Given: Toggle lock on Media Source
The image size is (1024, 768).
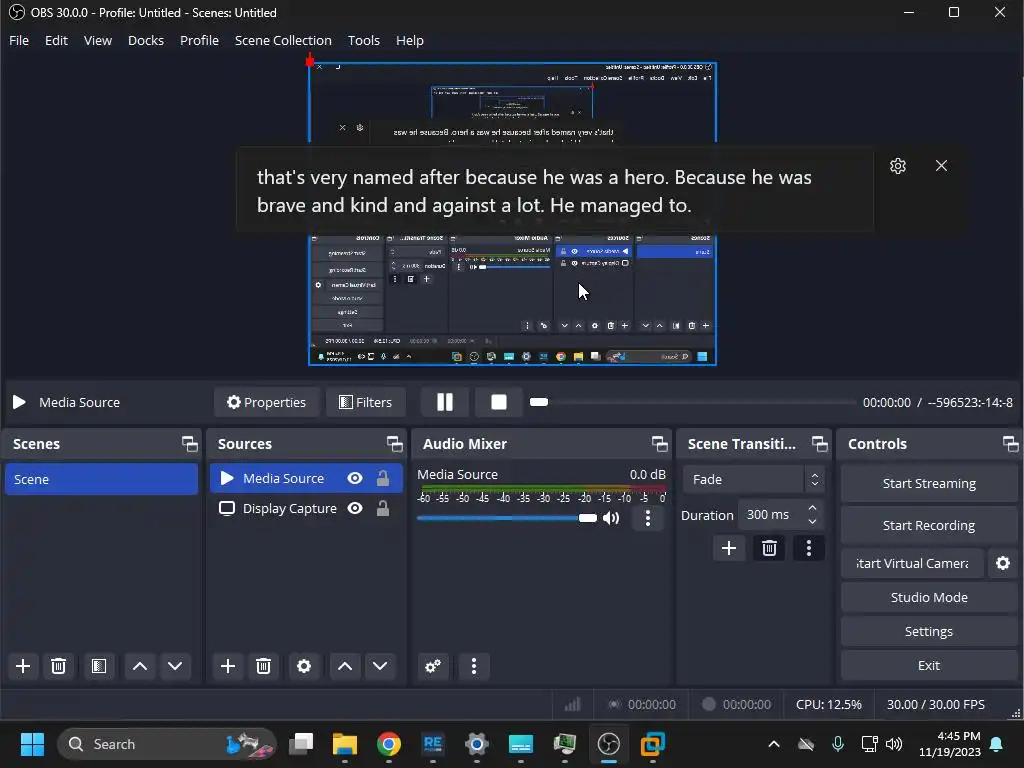Looking at the screenshot, I should click(x=383, y=479).
